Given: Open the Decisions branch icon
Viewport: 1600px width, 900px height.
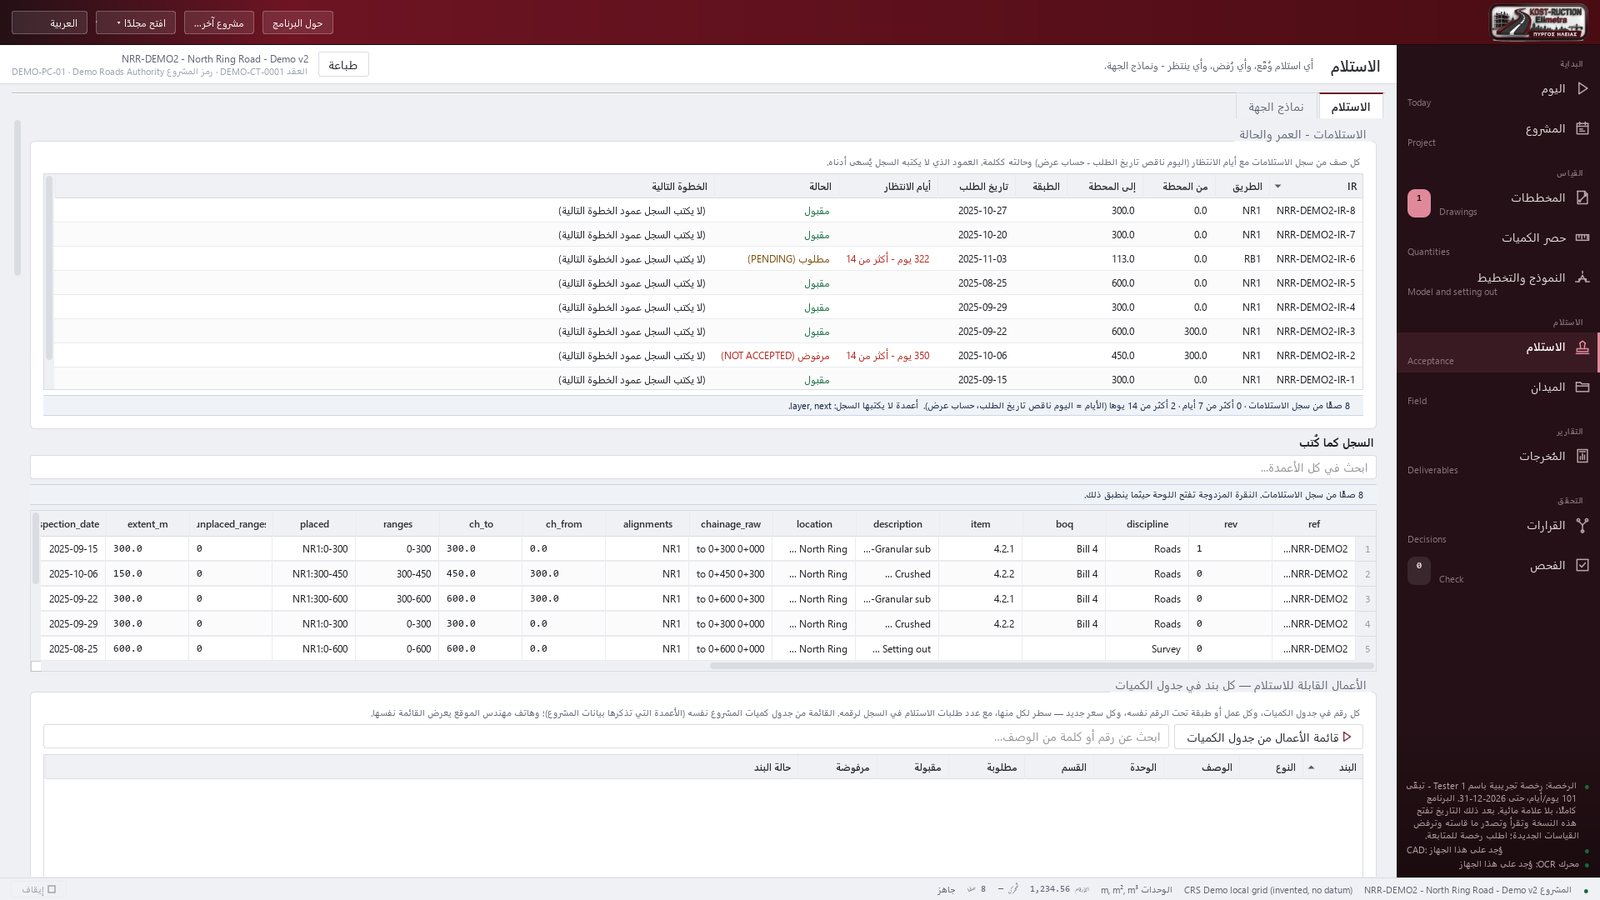Looking at the screenshot, I should [x=1582, y=524].
